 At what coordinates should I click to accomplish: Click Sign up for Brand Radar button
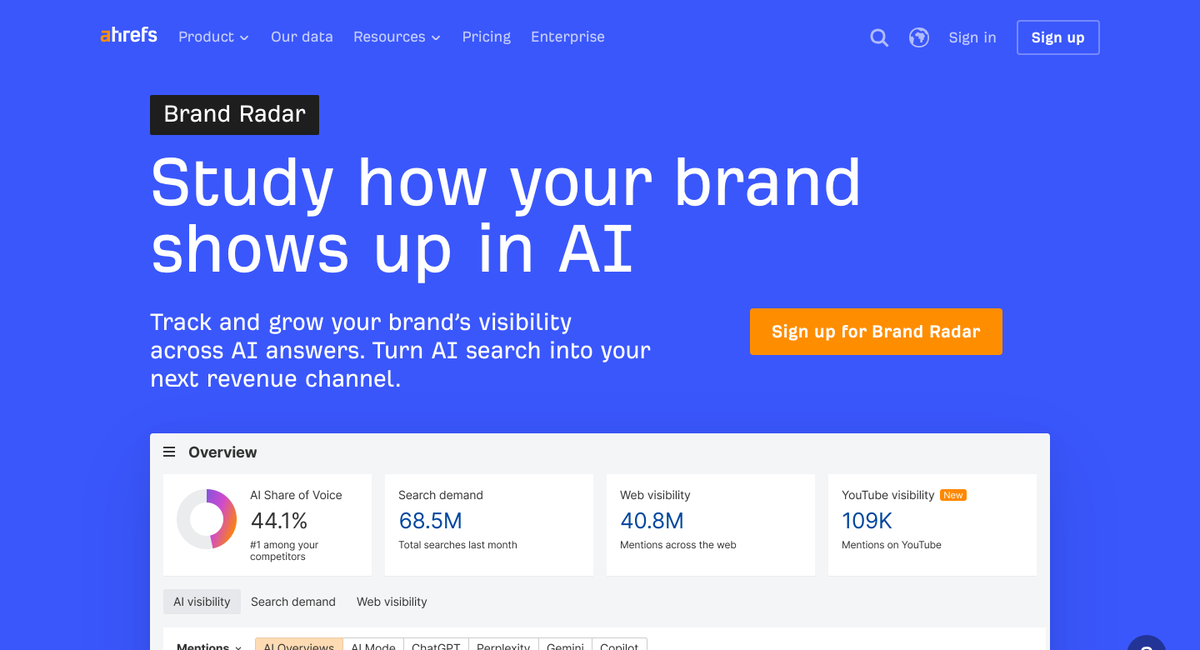coord(876,331)
